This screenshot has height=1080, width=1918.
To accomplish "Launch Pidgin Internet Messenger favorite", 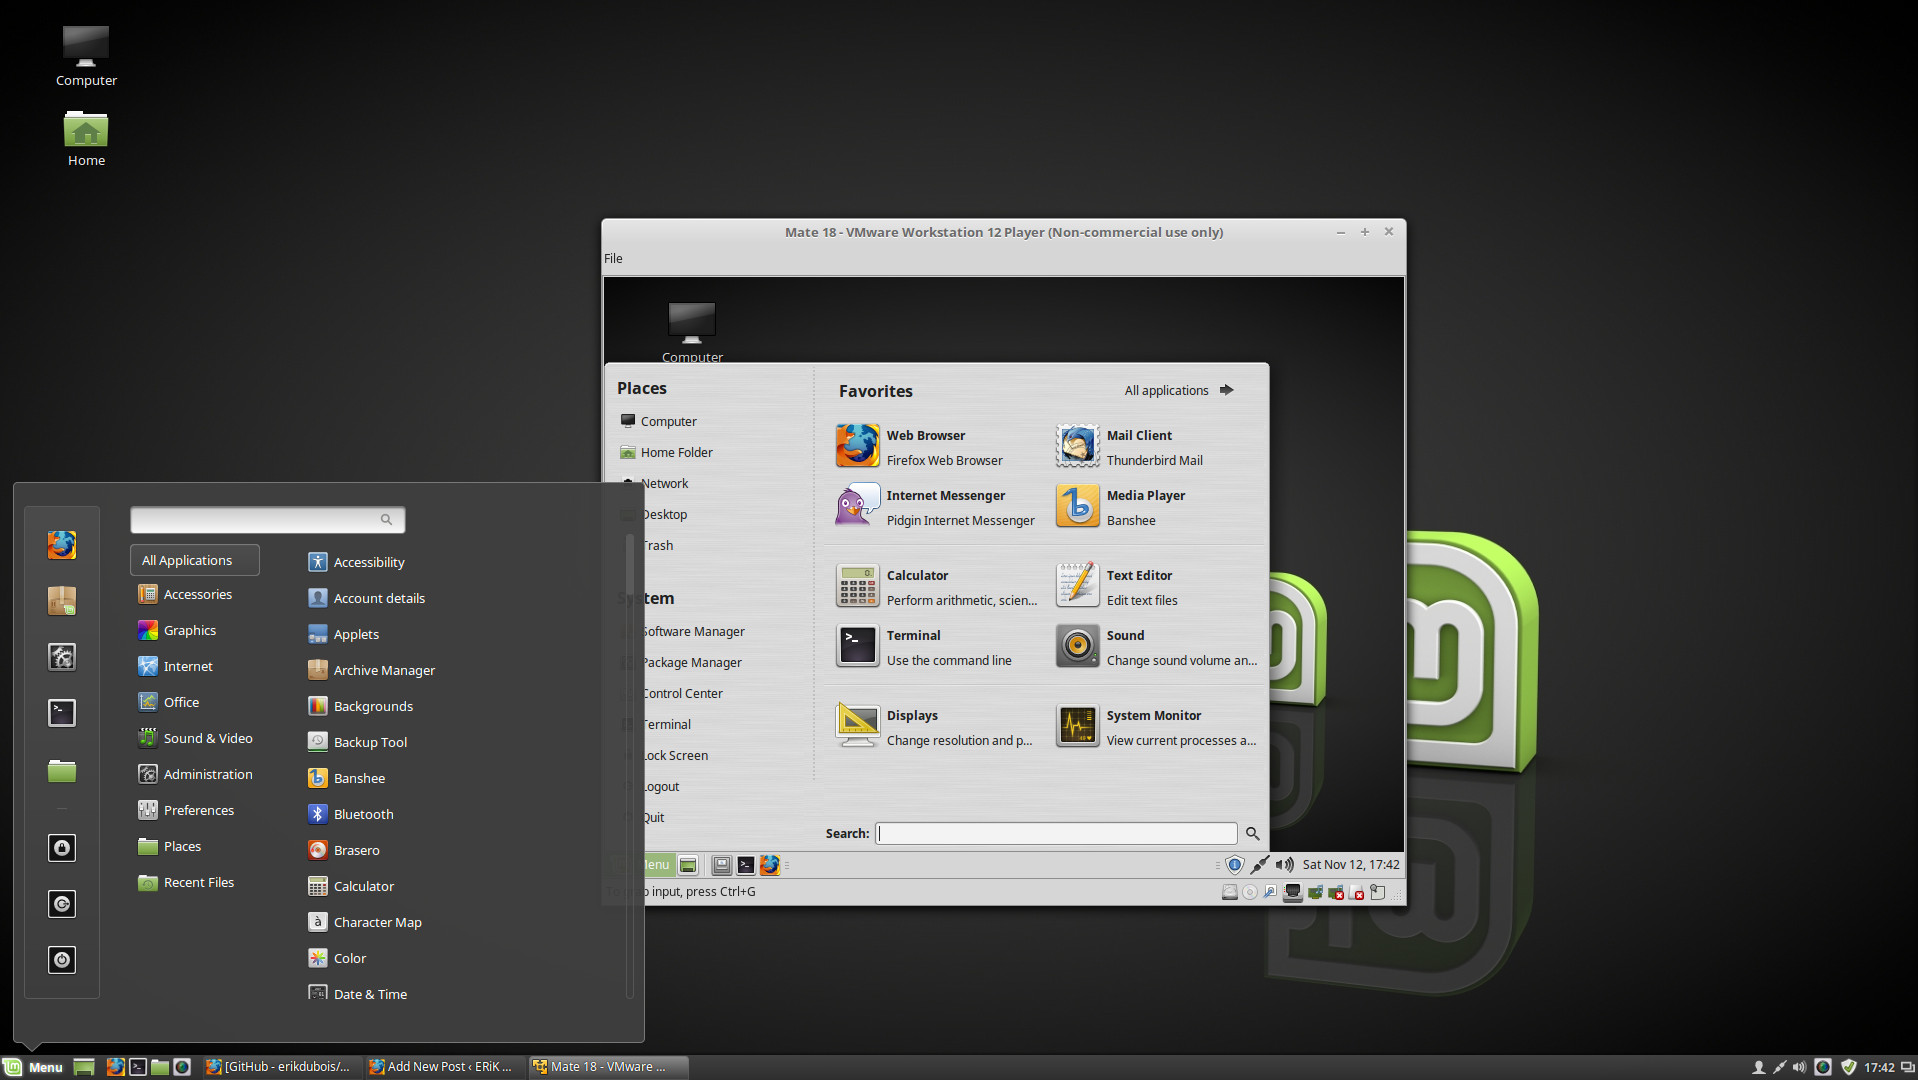I will 936,507.
